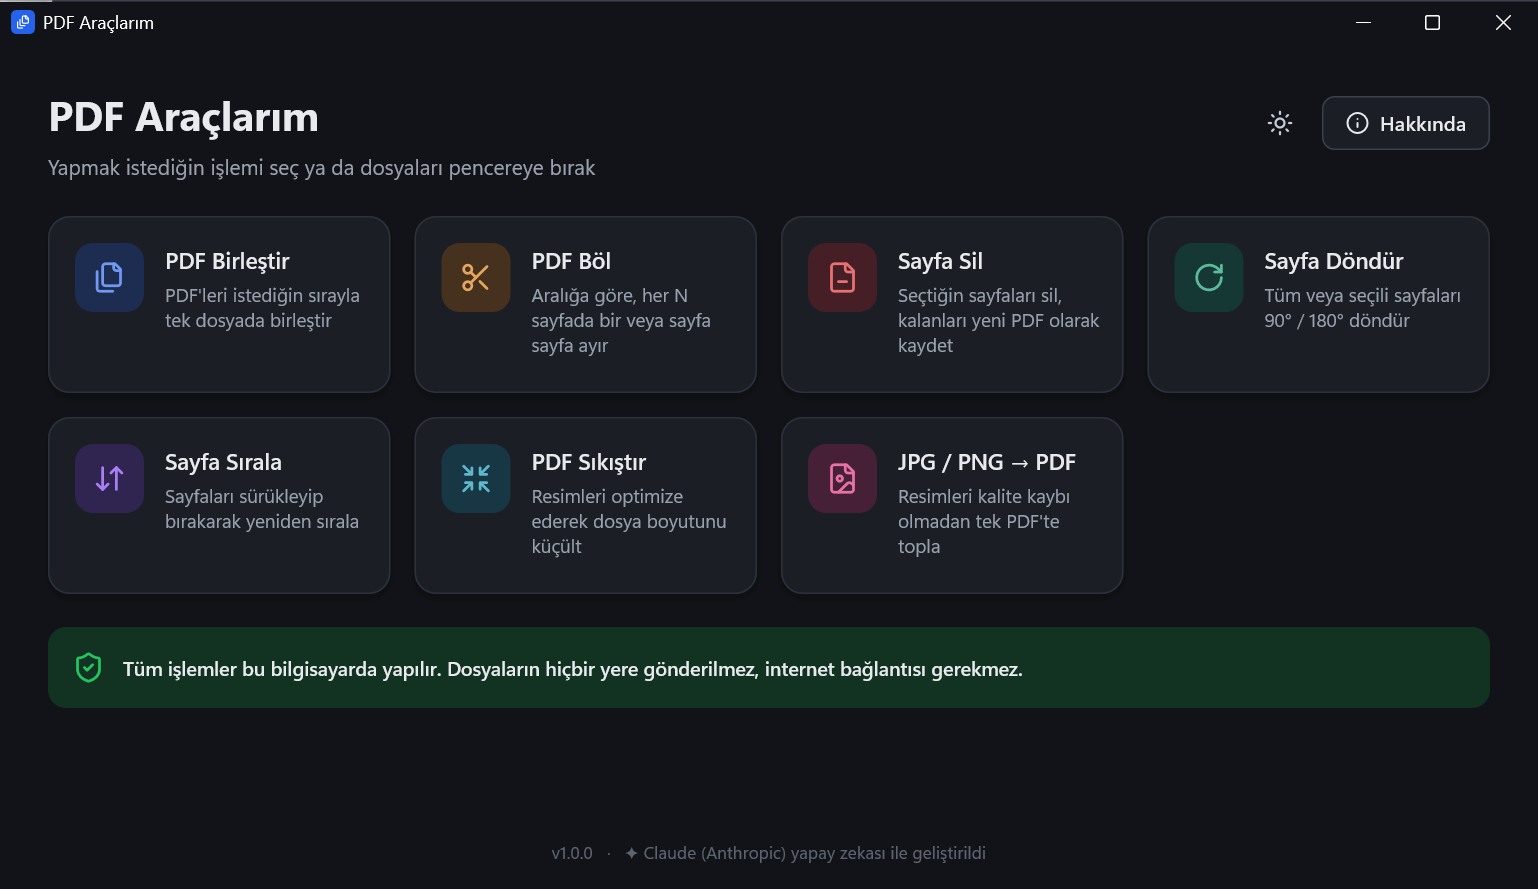This screenshot has width=1538, height=889.
Task: Click the green shield privacy icon
Action: [89, 668]
